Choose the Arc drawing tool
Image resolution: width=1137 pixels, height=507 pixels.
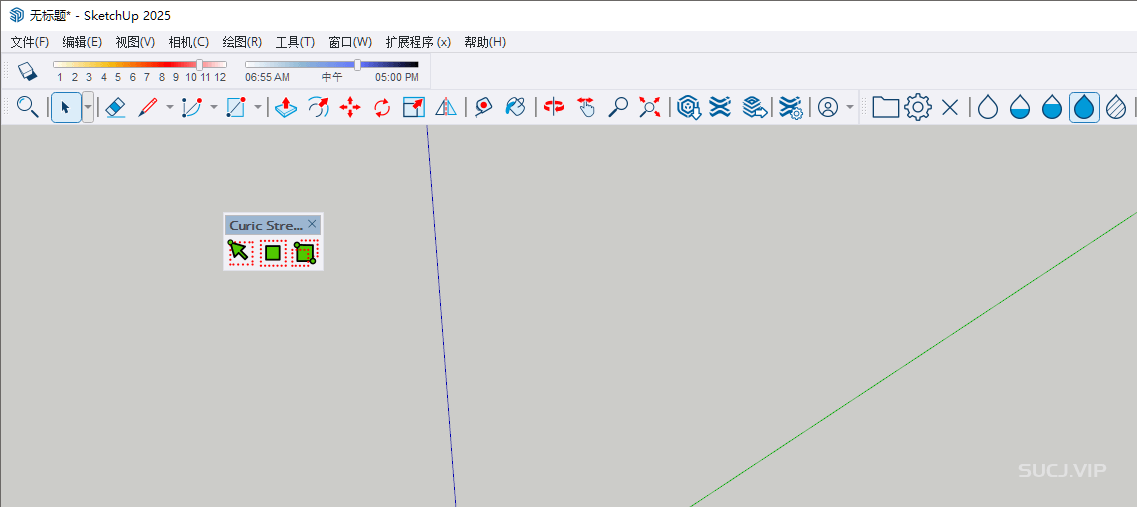191,107
